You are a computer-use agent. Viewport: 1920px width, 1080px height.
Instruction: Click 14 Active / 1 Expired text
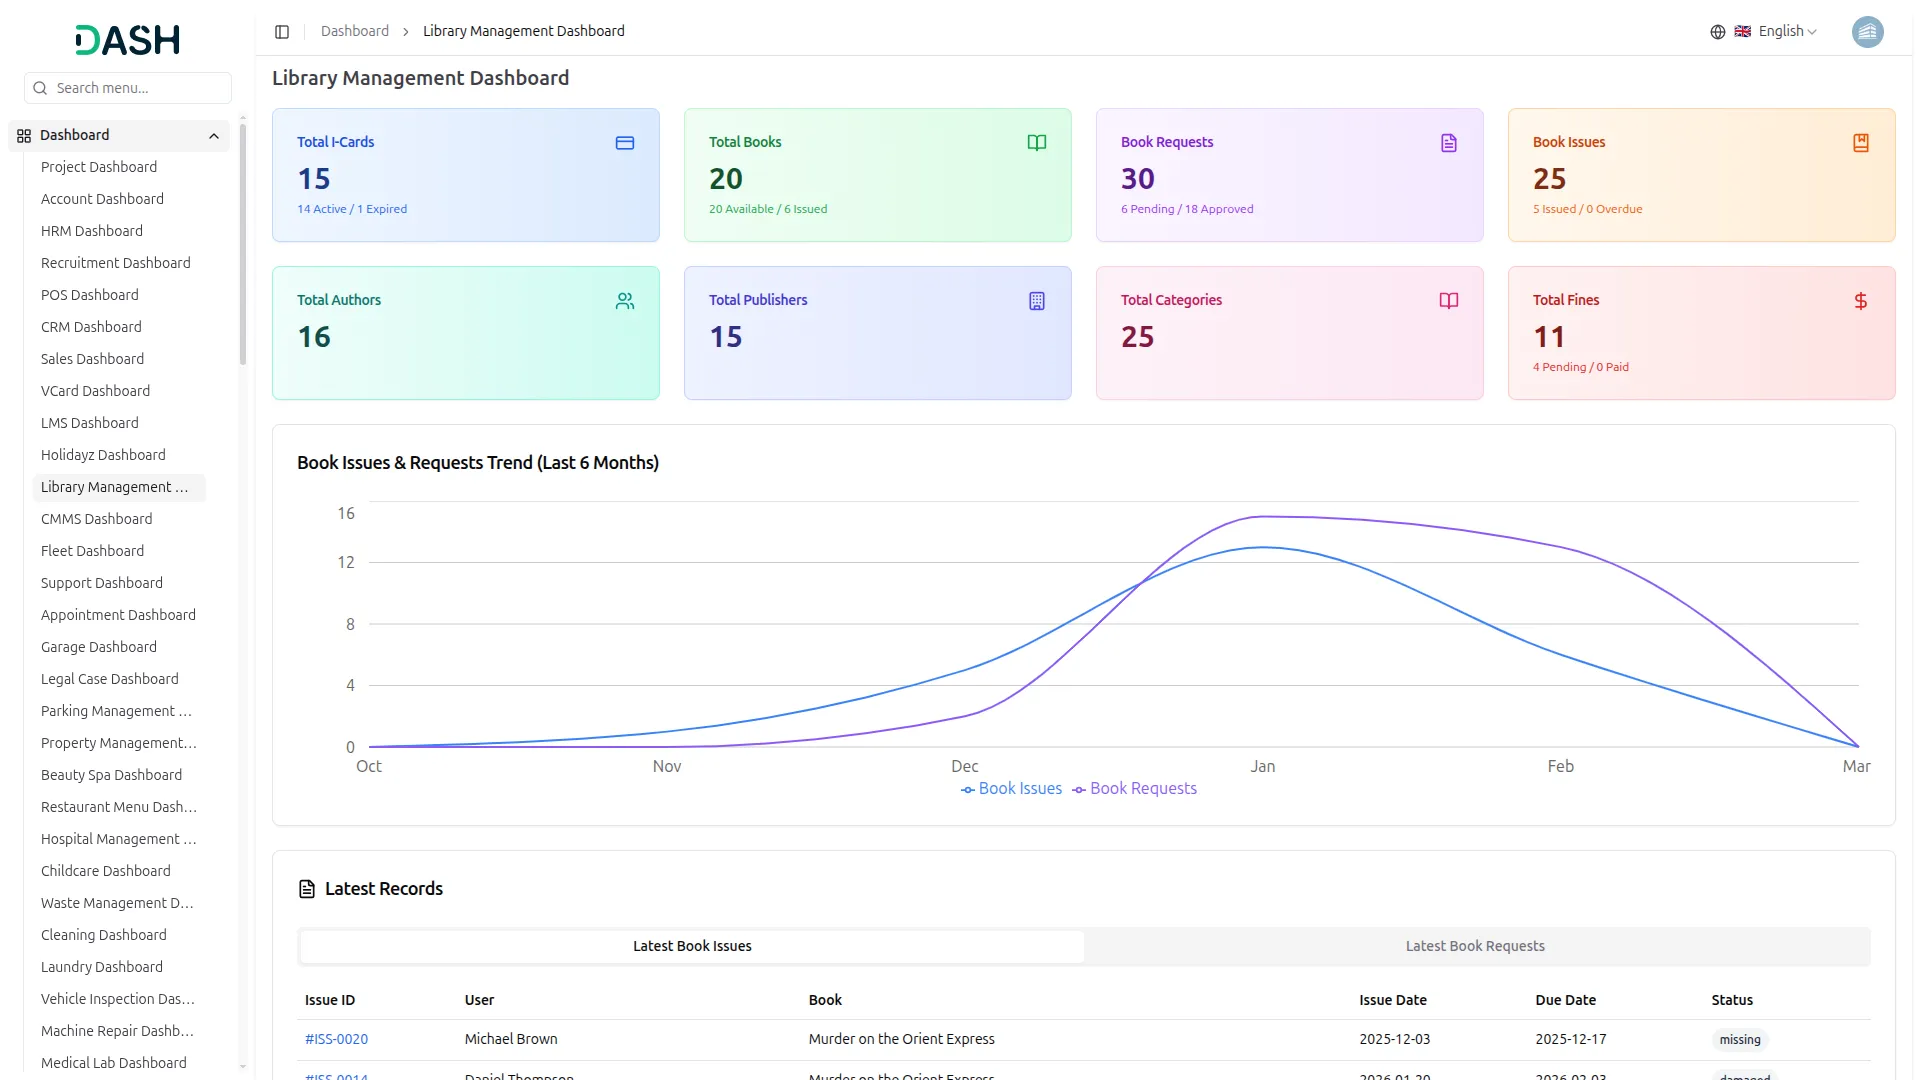[352, 209]
